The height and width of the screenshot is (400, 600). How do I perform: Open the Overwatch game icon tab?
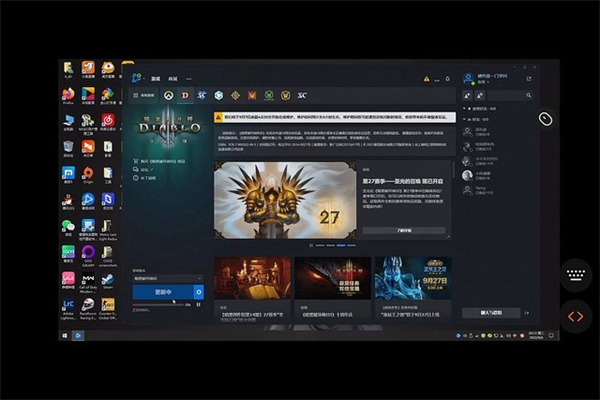(169, 95)
